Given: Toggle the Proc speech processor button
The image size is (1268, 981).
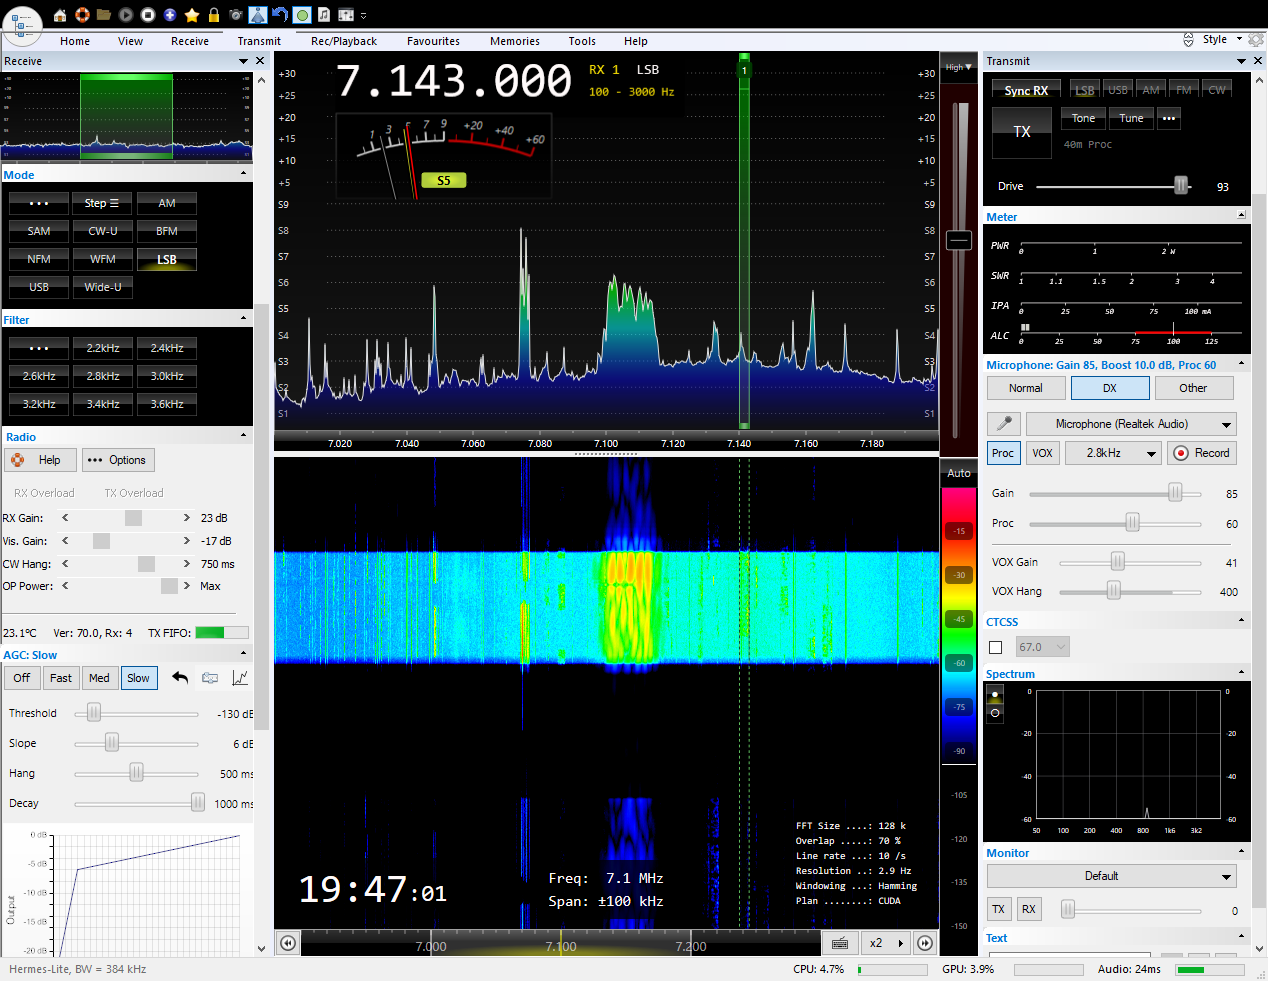Looking at the screenshot, I should click(1002, 453).
